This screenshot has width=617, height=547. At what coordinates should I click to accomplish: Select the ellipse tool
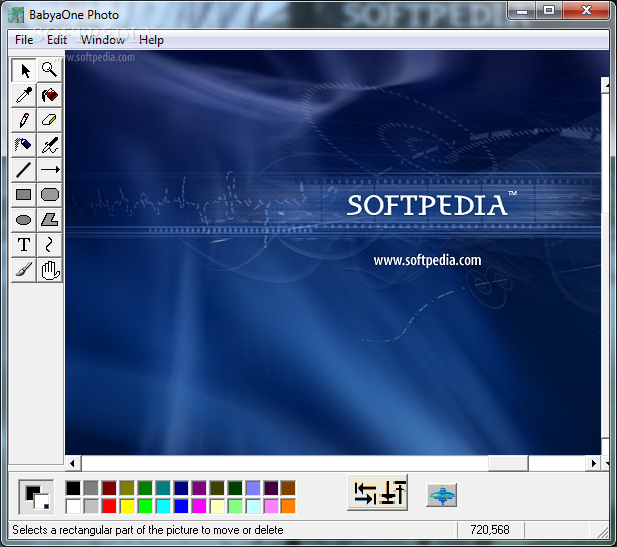tap(24, 220)
